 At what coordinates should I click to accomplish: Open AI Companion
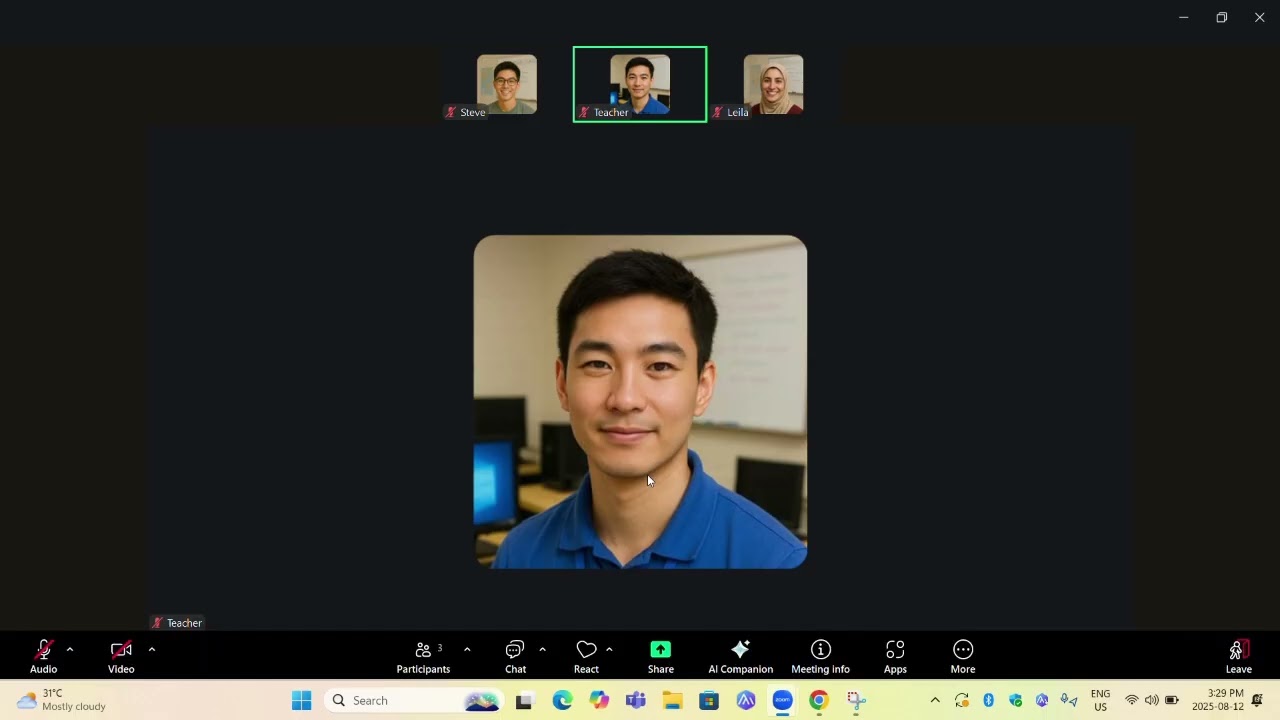click(x=740, y=656)
